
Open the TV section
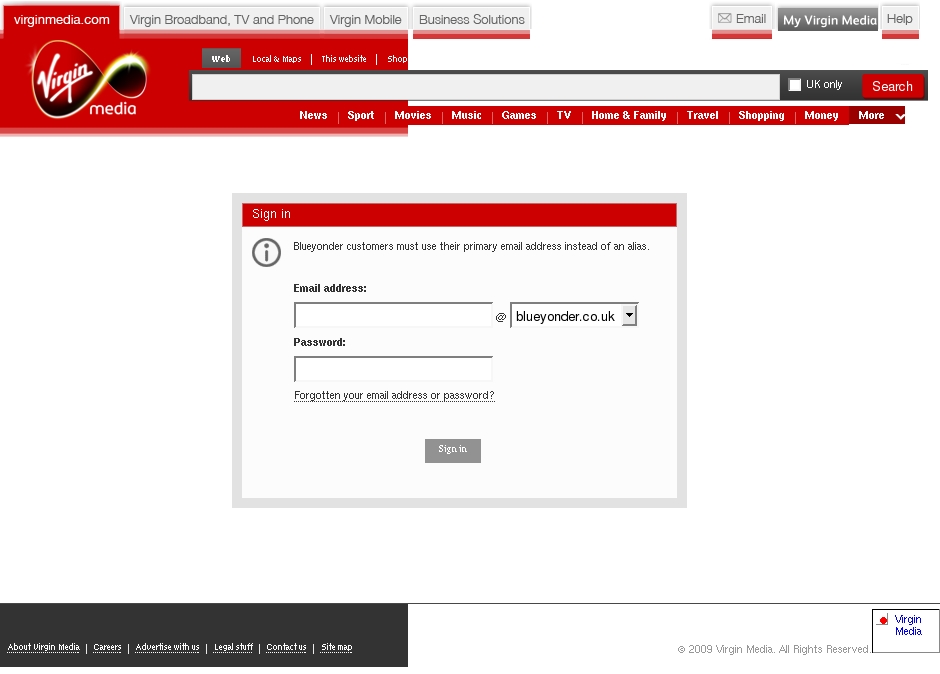click(x=564, y=115)
